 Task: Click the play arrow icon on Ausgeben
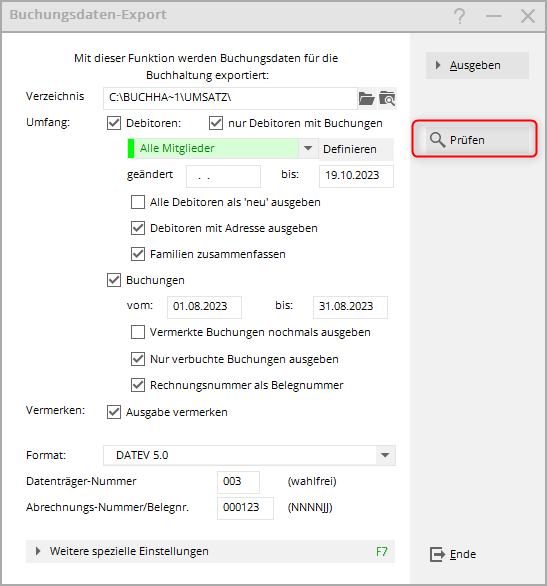tap(438, 65)
